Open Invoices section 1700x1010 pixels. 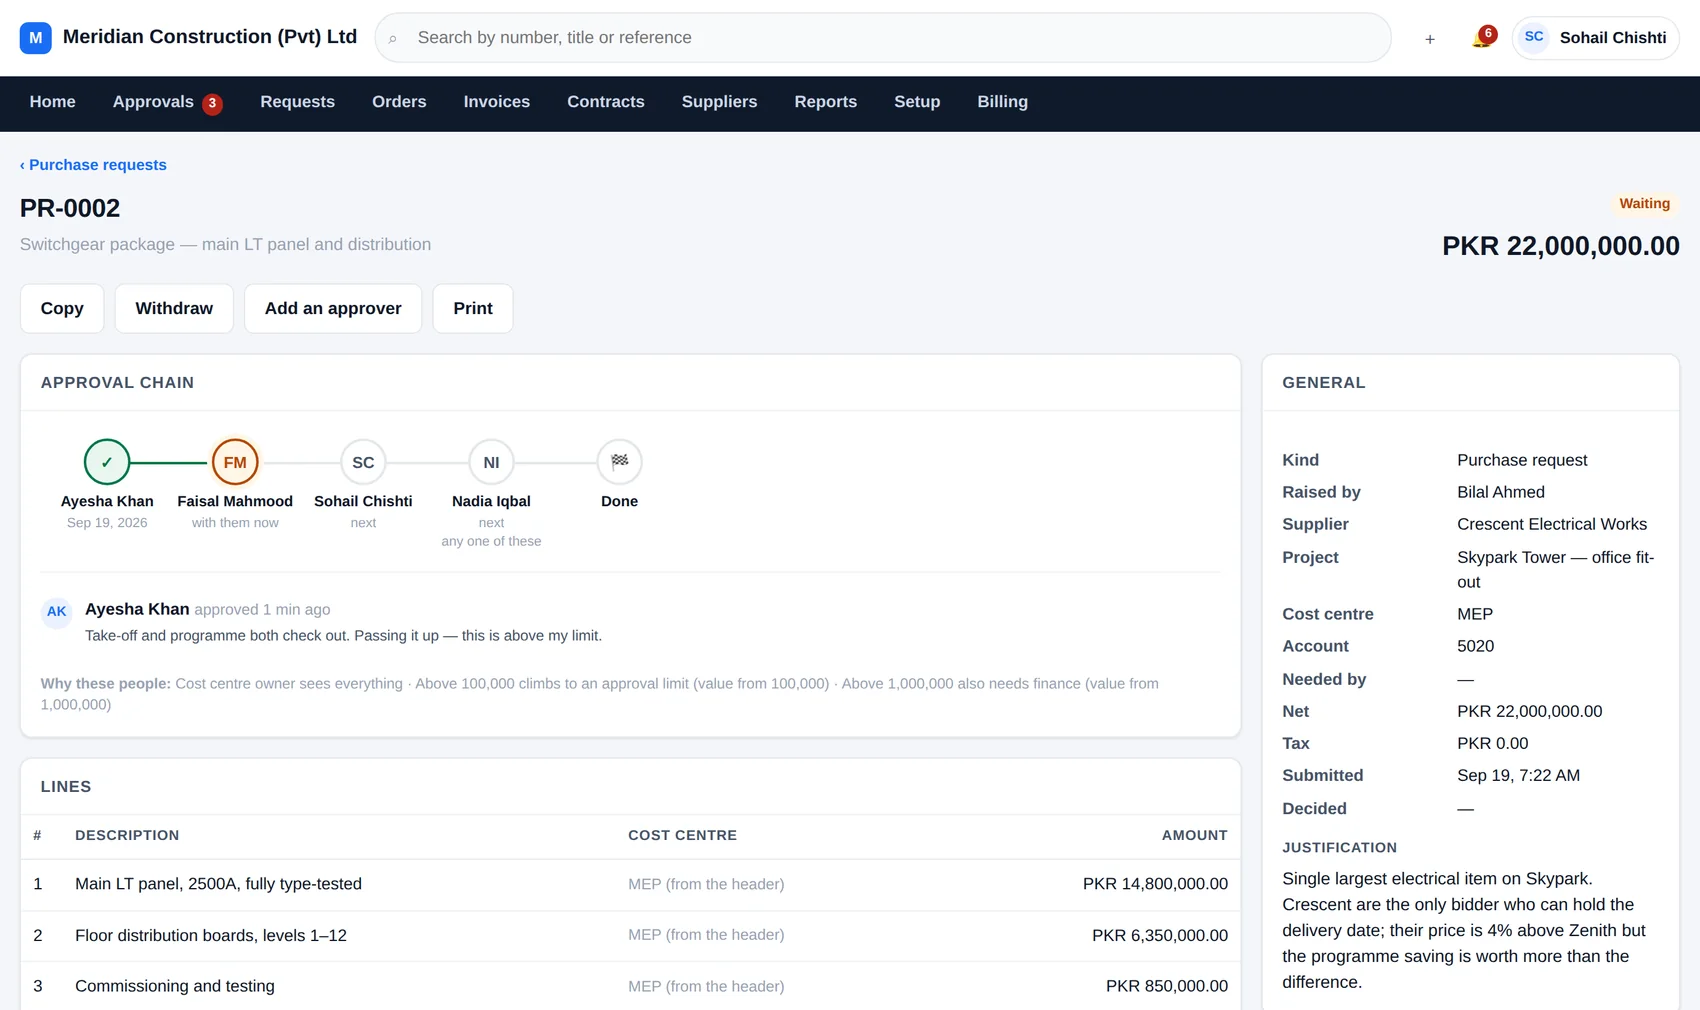[x=497, y=102]
